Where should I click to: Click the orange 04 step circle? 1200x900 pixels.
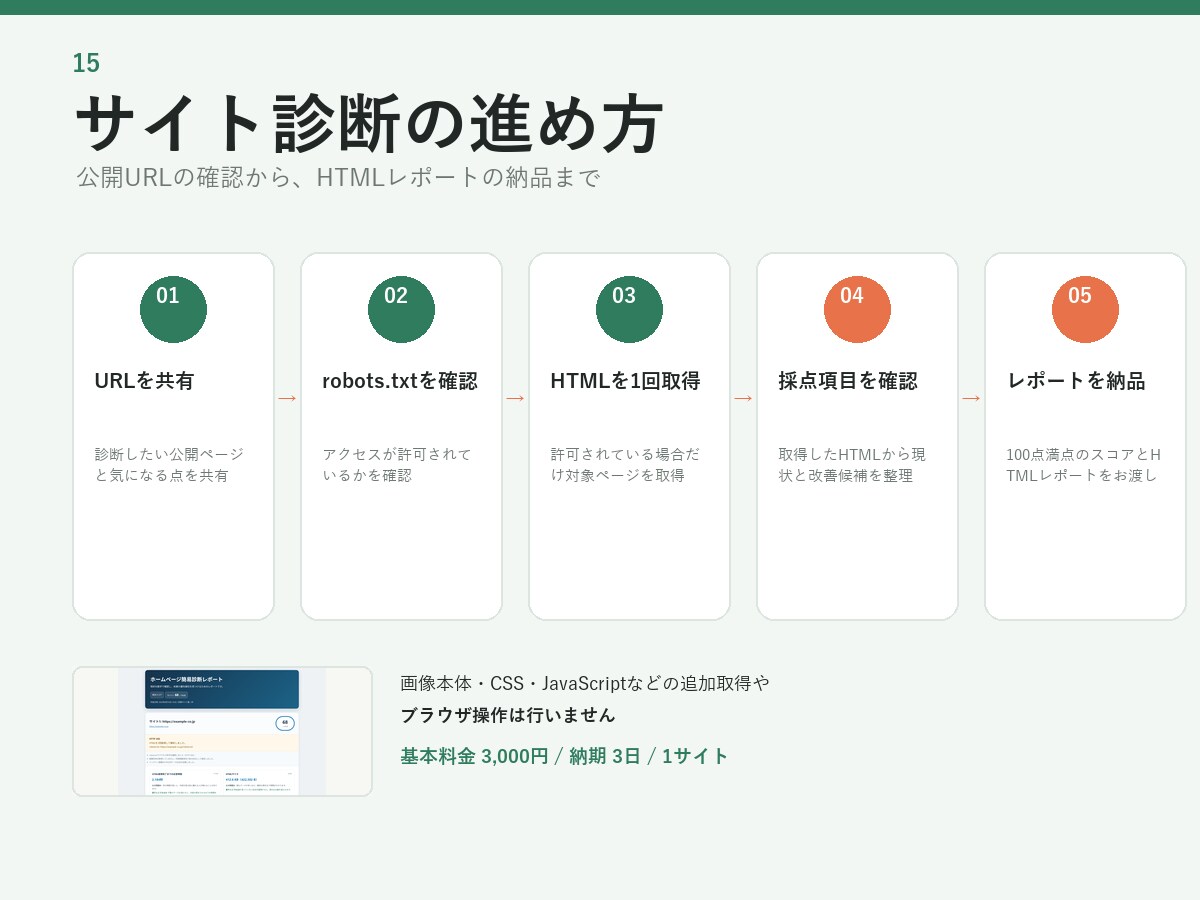[x=857, y=309]
